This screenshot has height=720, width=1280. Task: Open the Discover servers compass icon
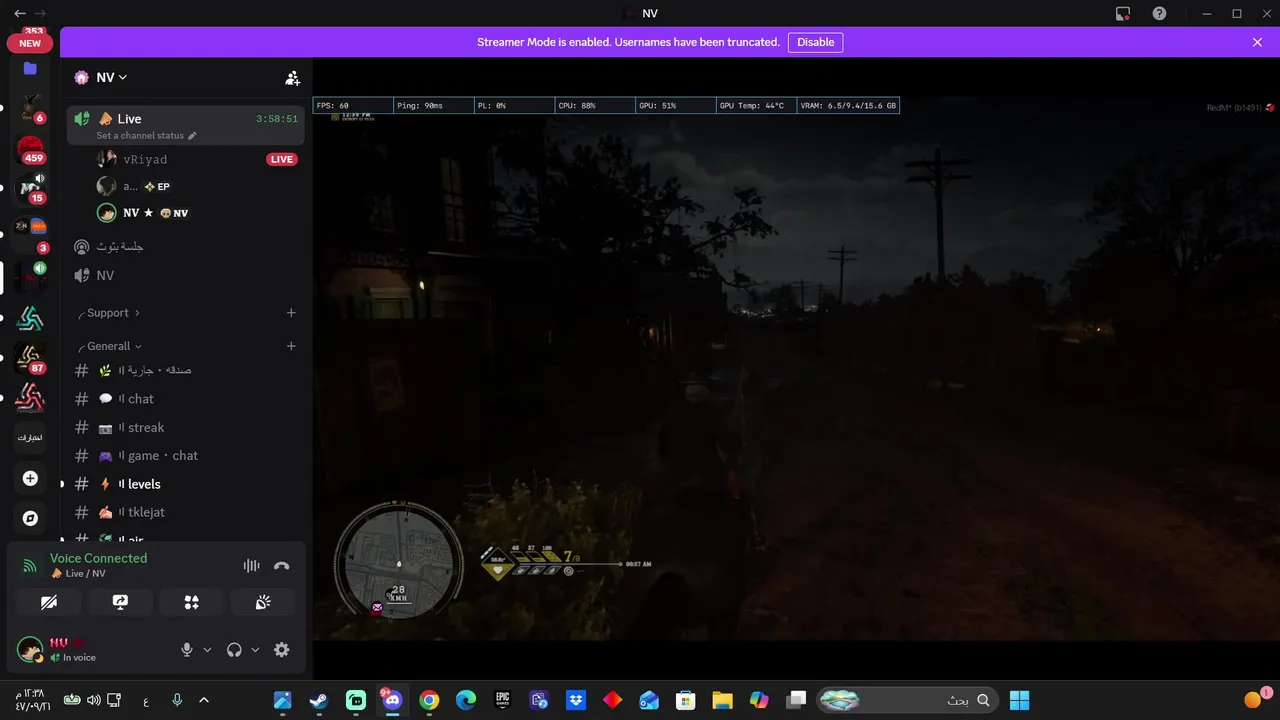(30, 518)
